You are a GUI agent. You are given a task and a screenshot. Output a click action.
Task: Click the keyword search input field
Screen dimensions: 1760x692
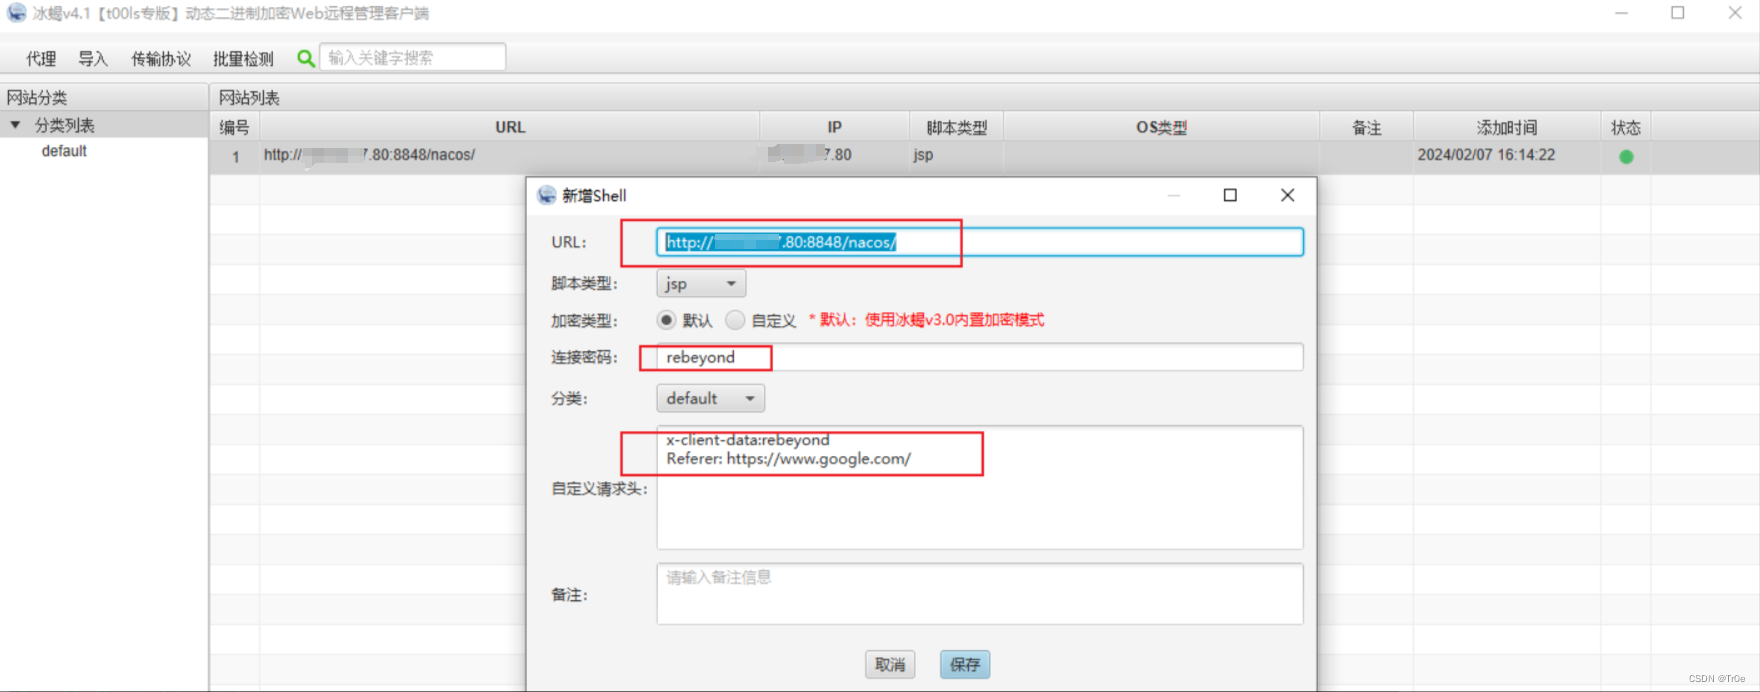pyautogui.click(x=412, y=57)
